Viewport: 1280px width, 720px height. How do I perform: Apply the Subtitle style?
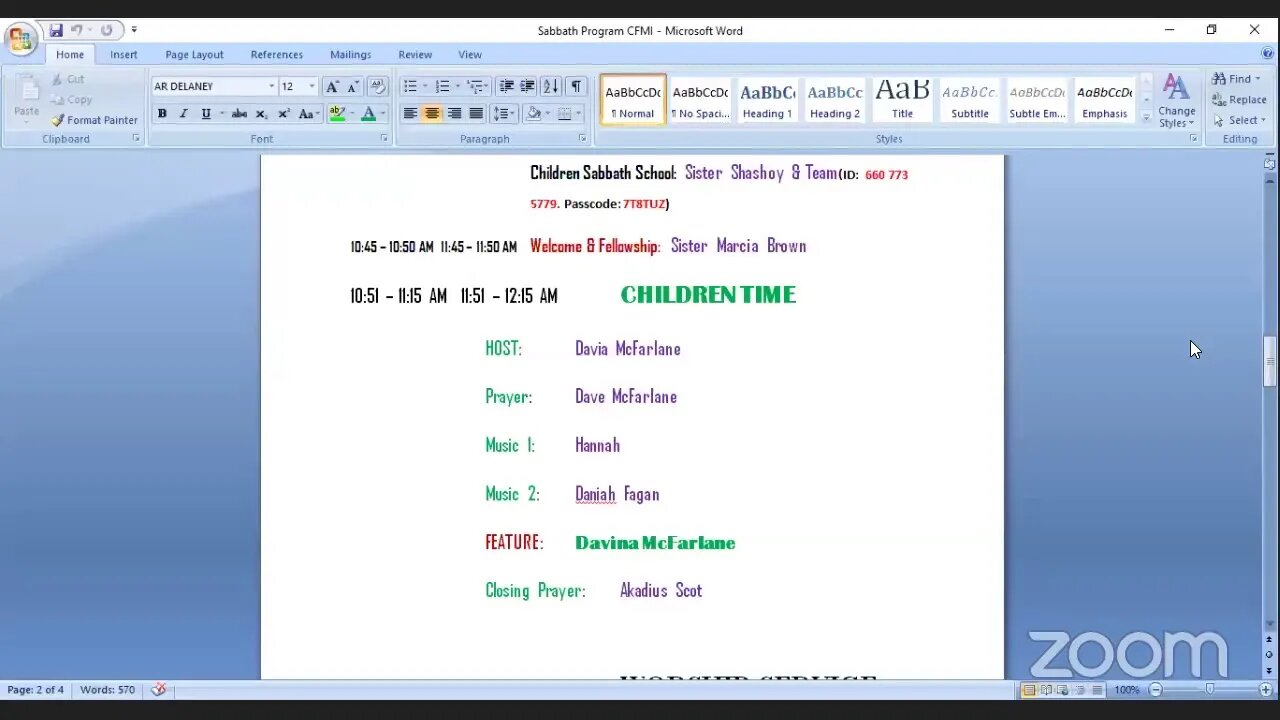(x=970, y=100)
